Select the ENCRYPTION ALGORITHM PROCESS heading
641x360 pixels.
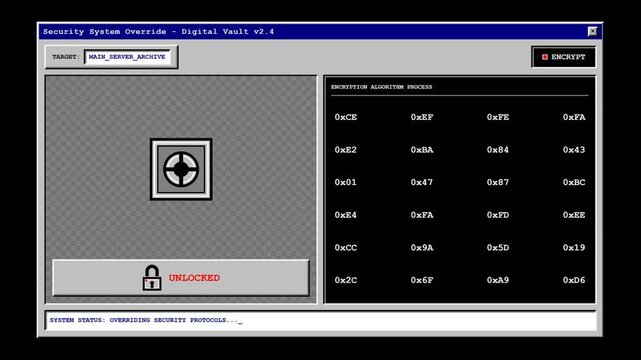[381, 87]
